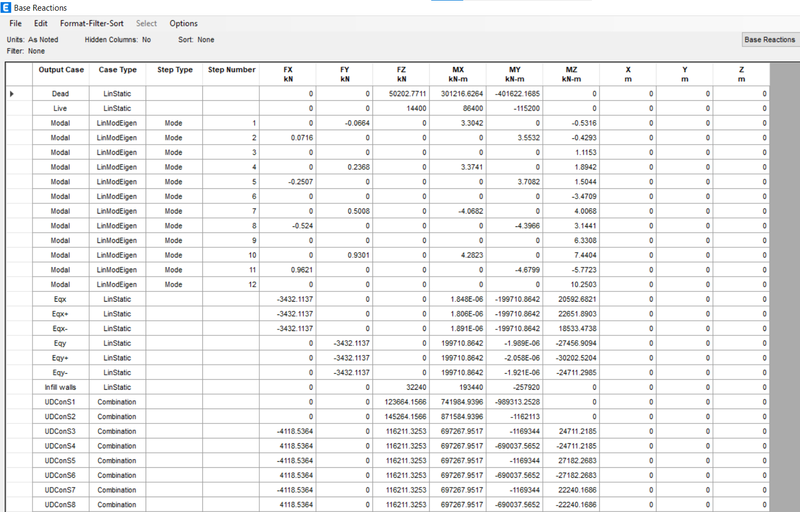
Task: Select the Eqx- output case cell
Action: click(61, 329)
